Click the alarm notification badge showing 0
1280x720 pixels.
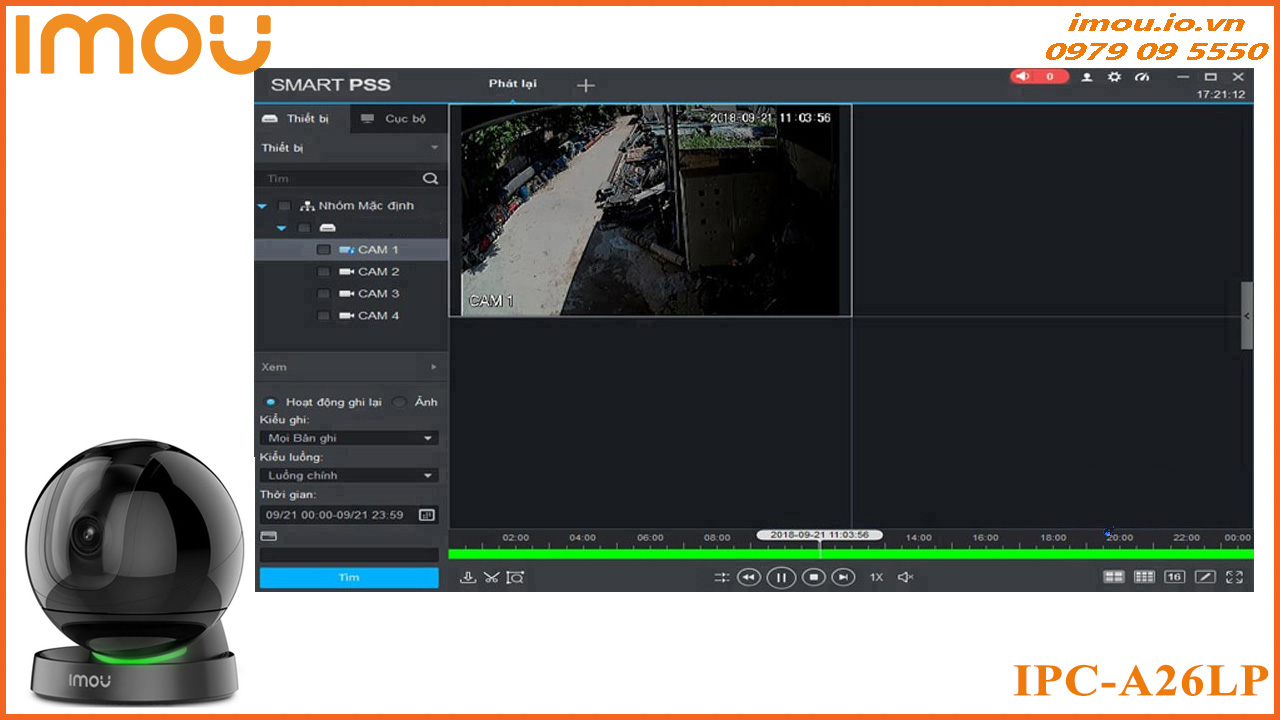click(1038, 76)
